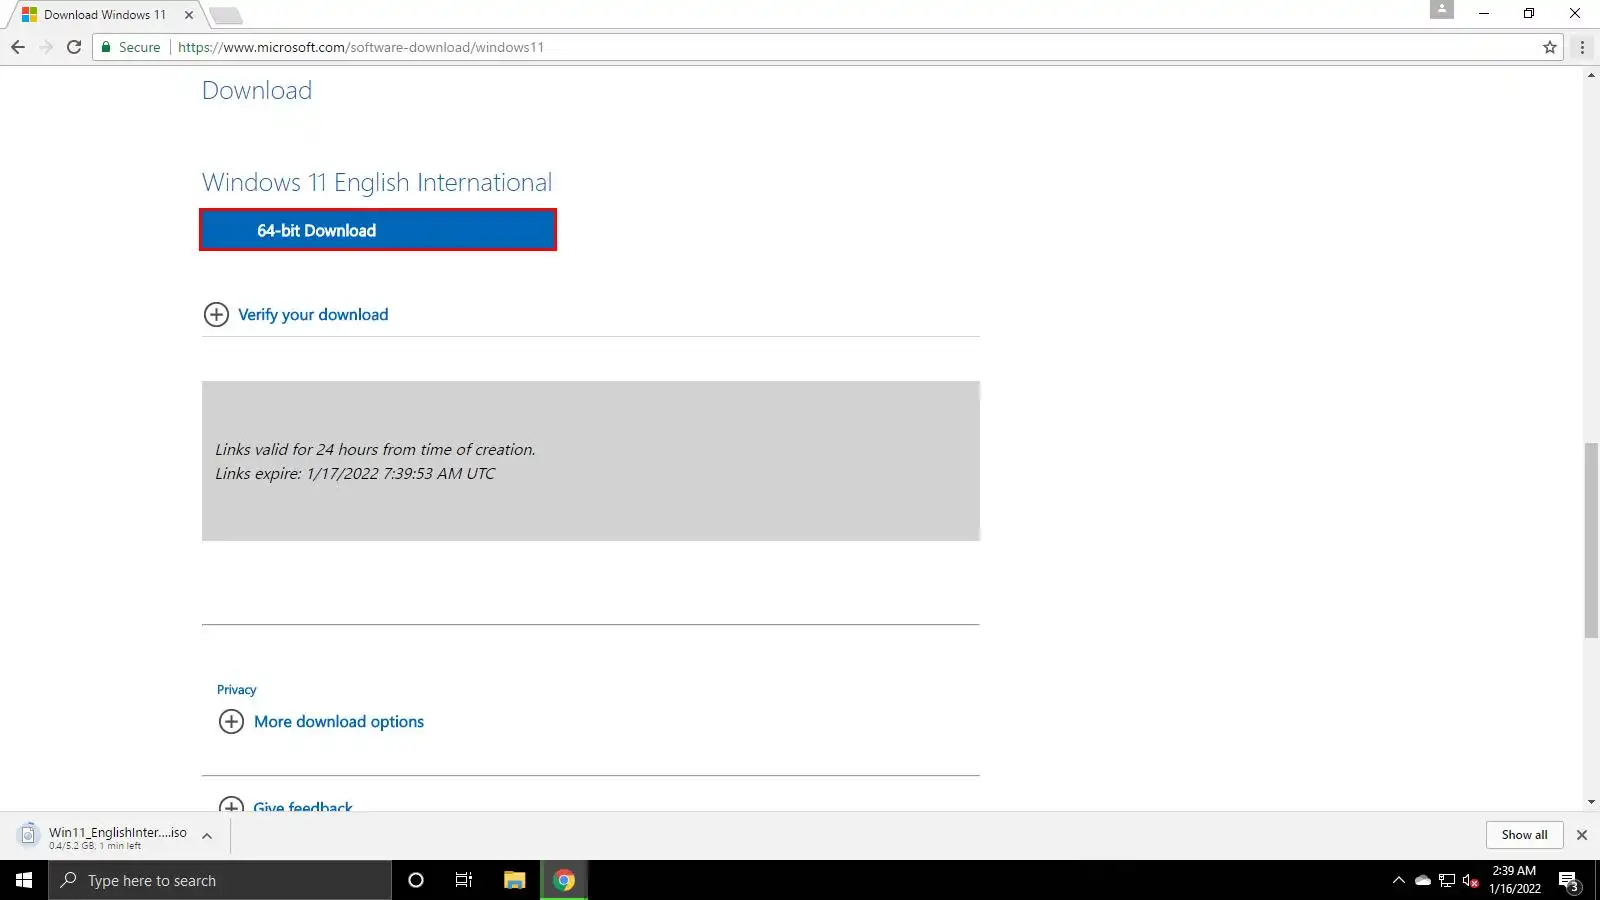1600x900 pixels.
Task: Click the 64-bit Download button
Action: pos(378,230)
